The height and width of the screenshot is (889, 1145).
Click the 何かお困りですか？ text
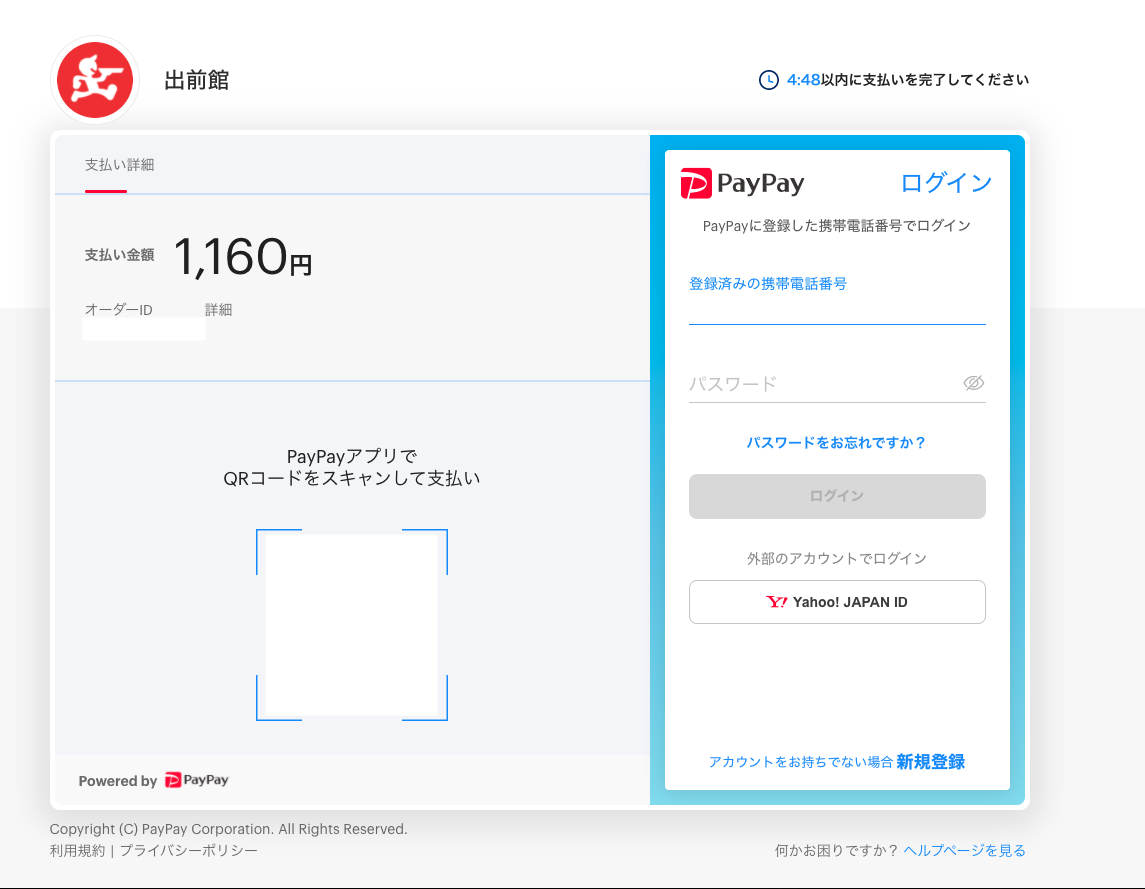[836, 850]
